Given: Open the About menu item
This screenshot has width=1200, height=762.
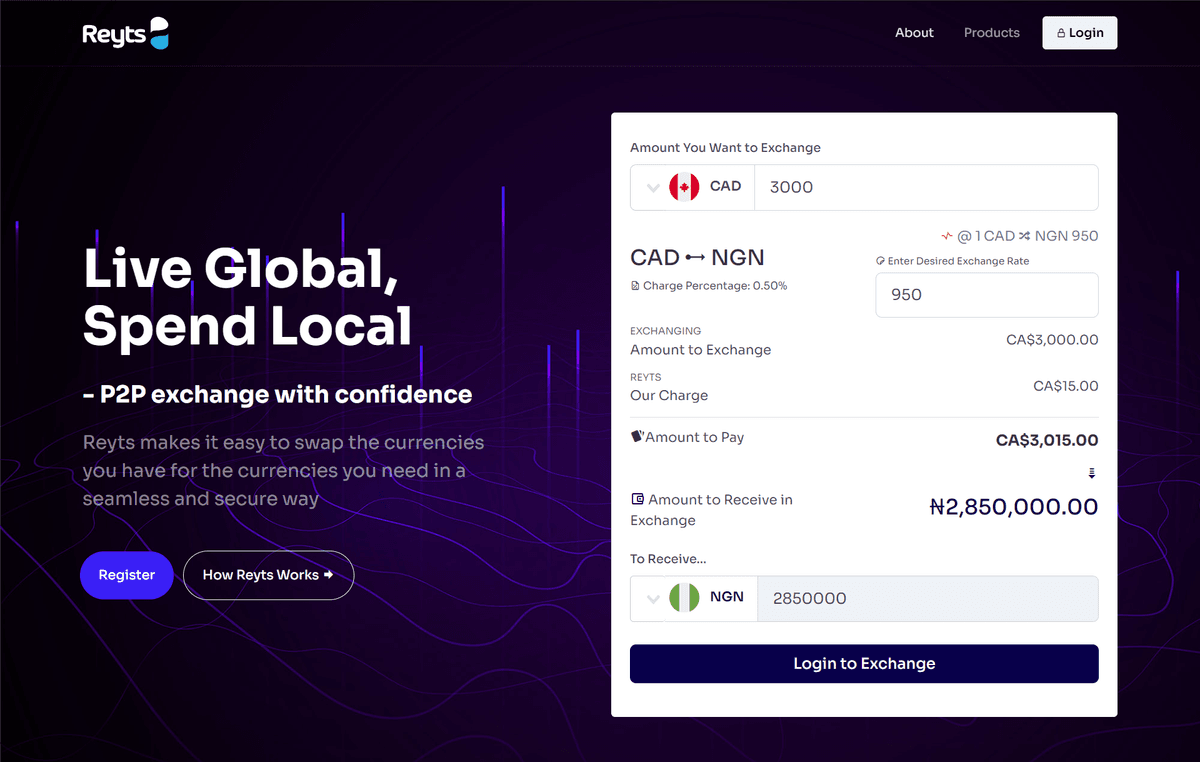Looking at the screenshot, I should click(914, 33).
